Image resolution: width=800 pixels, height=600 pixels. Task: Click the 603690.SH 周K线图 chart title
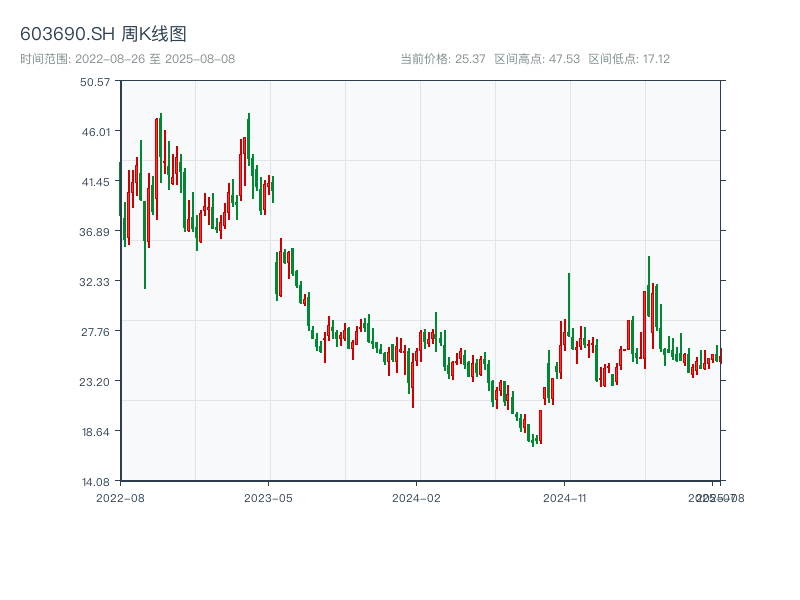pyautogui.click(x=103, y=35)
